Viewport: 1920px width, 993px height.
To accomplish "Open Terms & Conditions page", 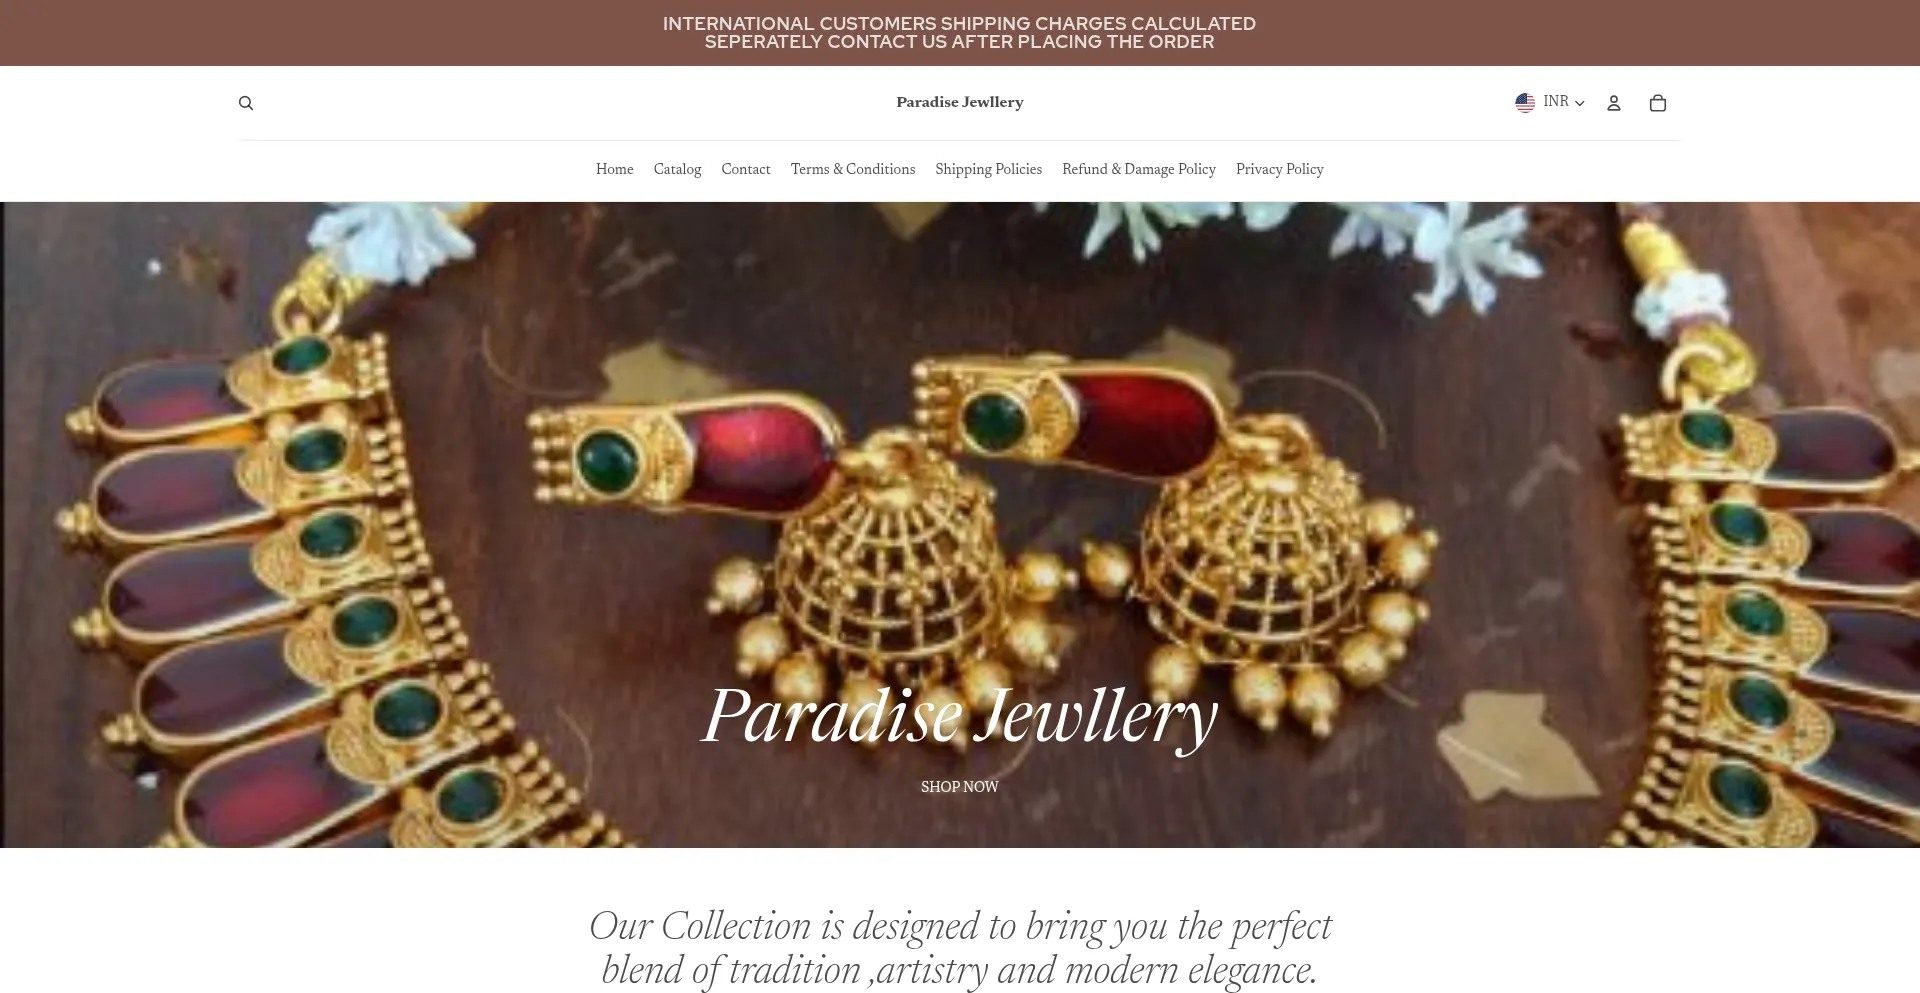I will click(853, 169).
